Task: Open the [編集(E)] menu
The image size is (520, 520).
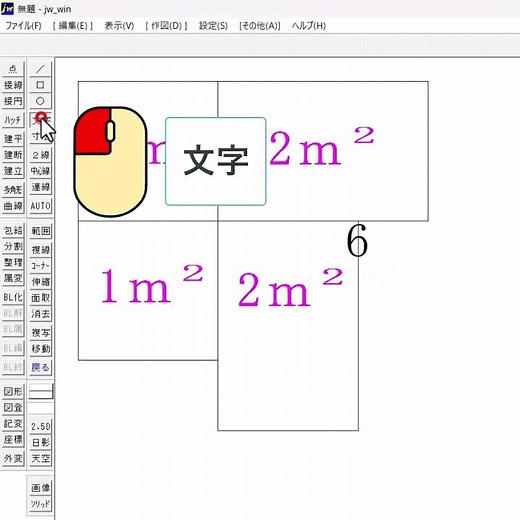Action: tap(73, 26)
